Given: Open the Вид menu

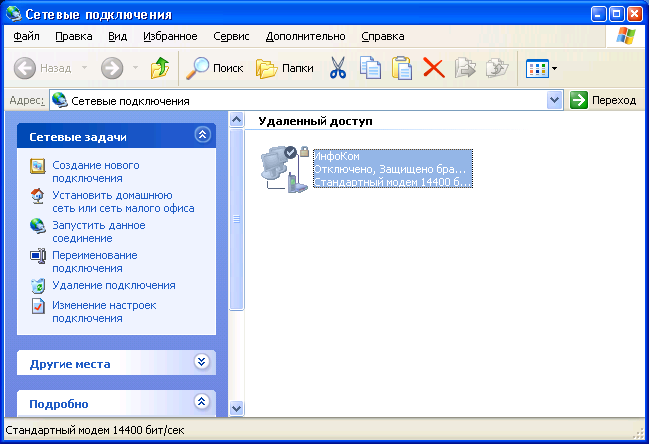Looking at the screenshot, I should [117, 36].
